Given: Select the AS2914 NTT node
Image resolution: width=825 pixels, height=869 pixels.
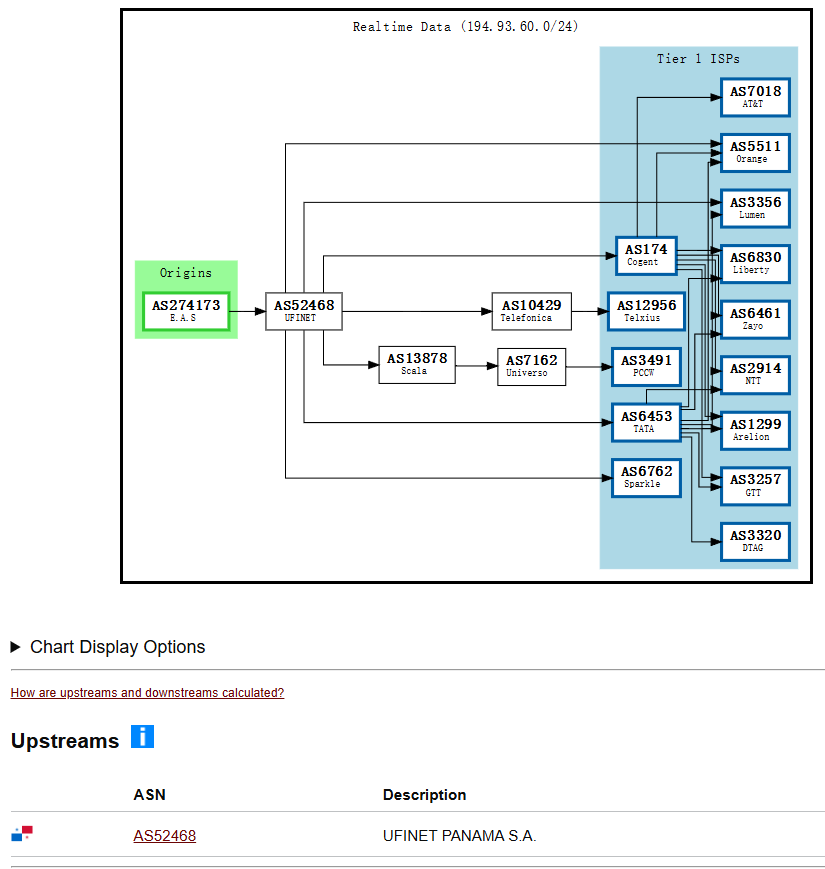Looking at the screenshot, I should coord(755,375).
